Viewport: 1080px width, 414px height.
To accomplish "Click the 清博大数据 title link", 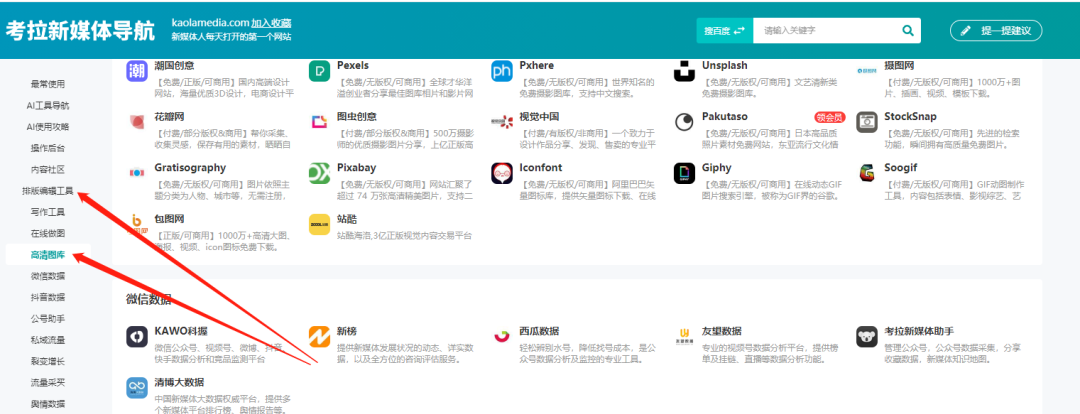I will [179, 382].
